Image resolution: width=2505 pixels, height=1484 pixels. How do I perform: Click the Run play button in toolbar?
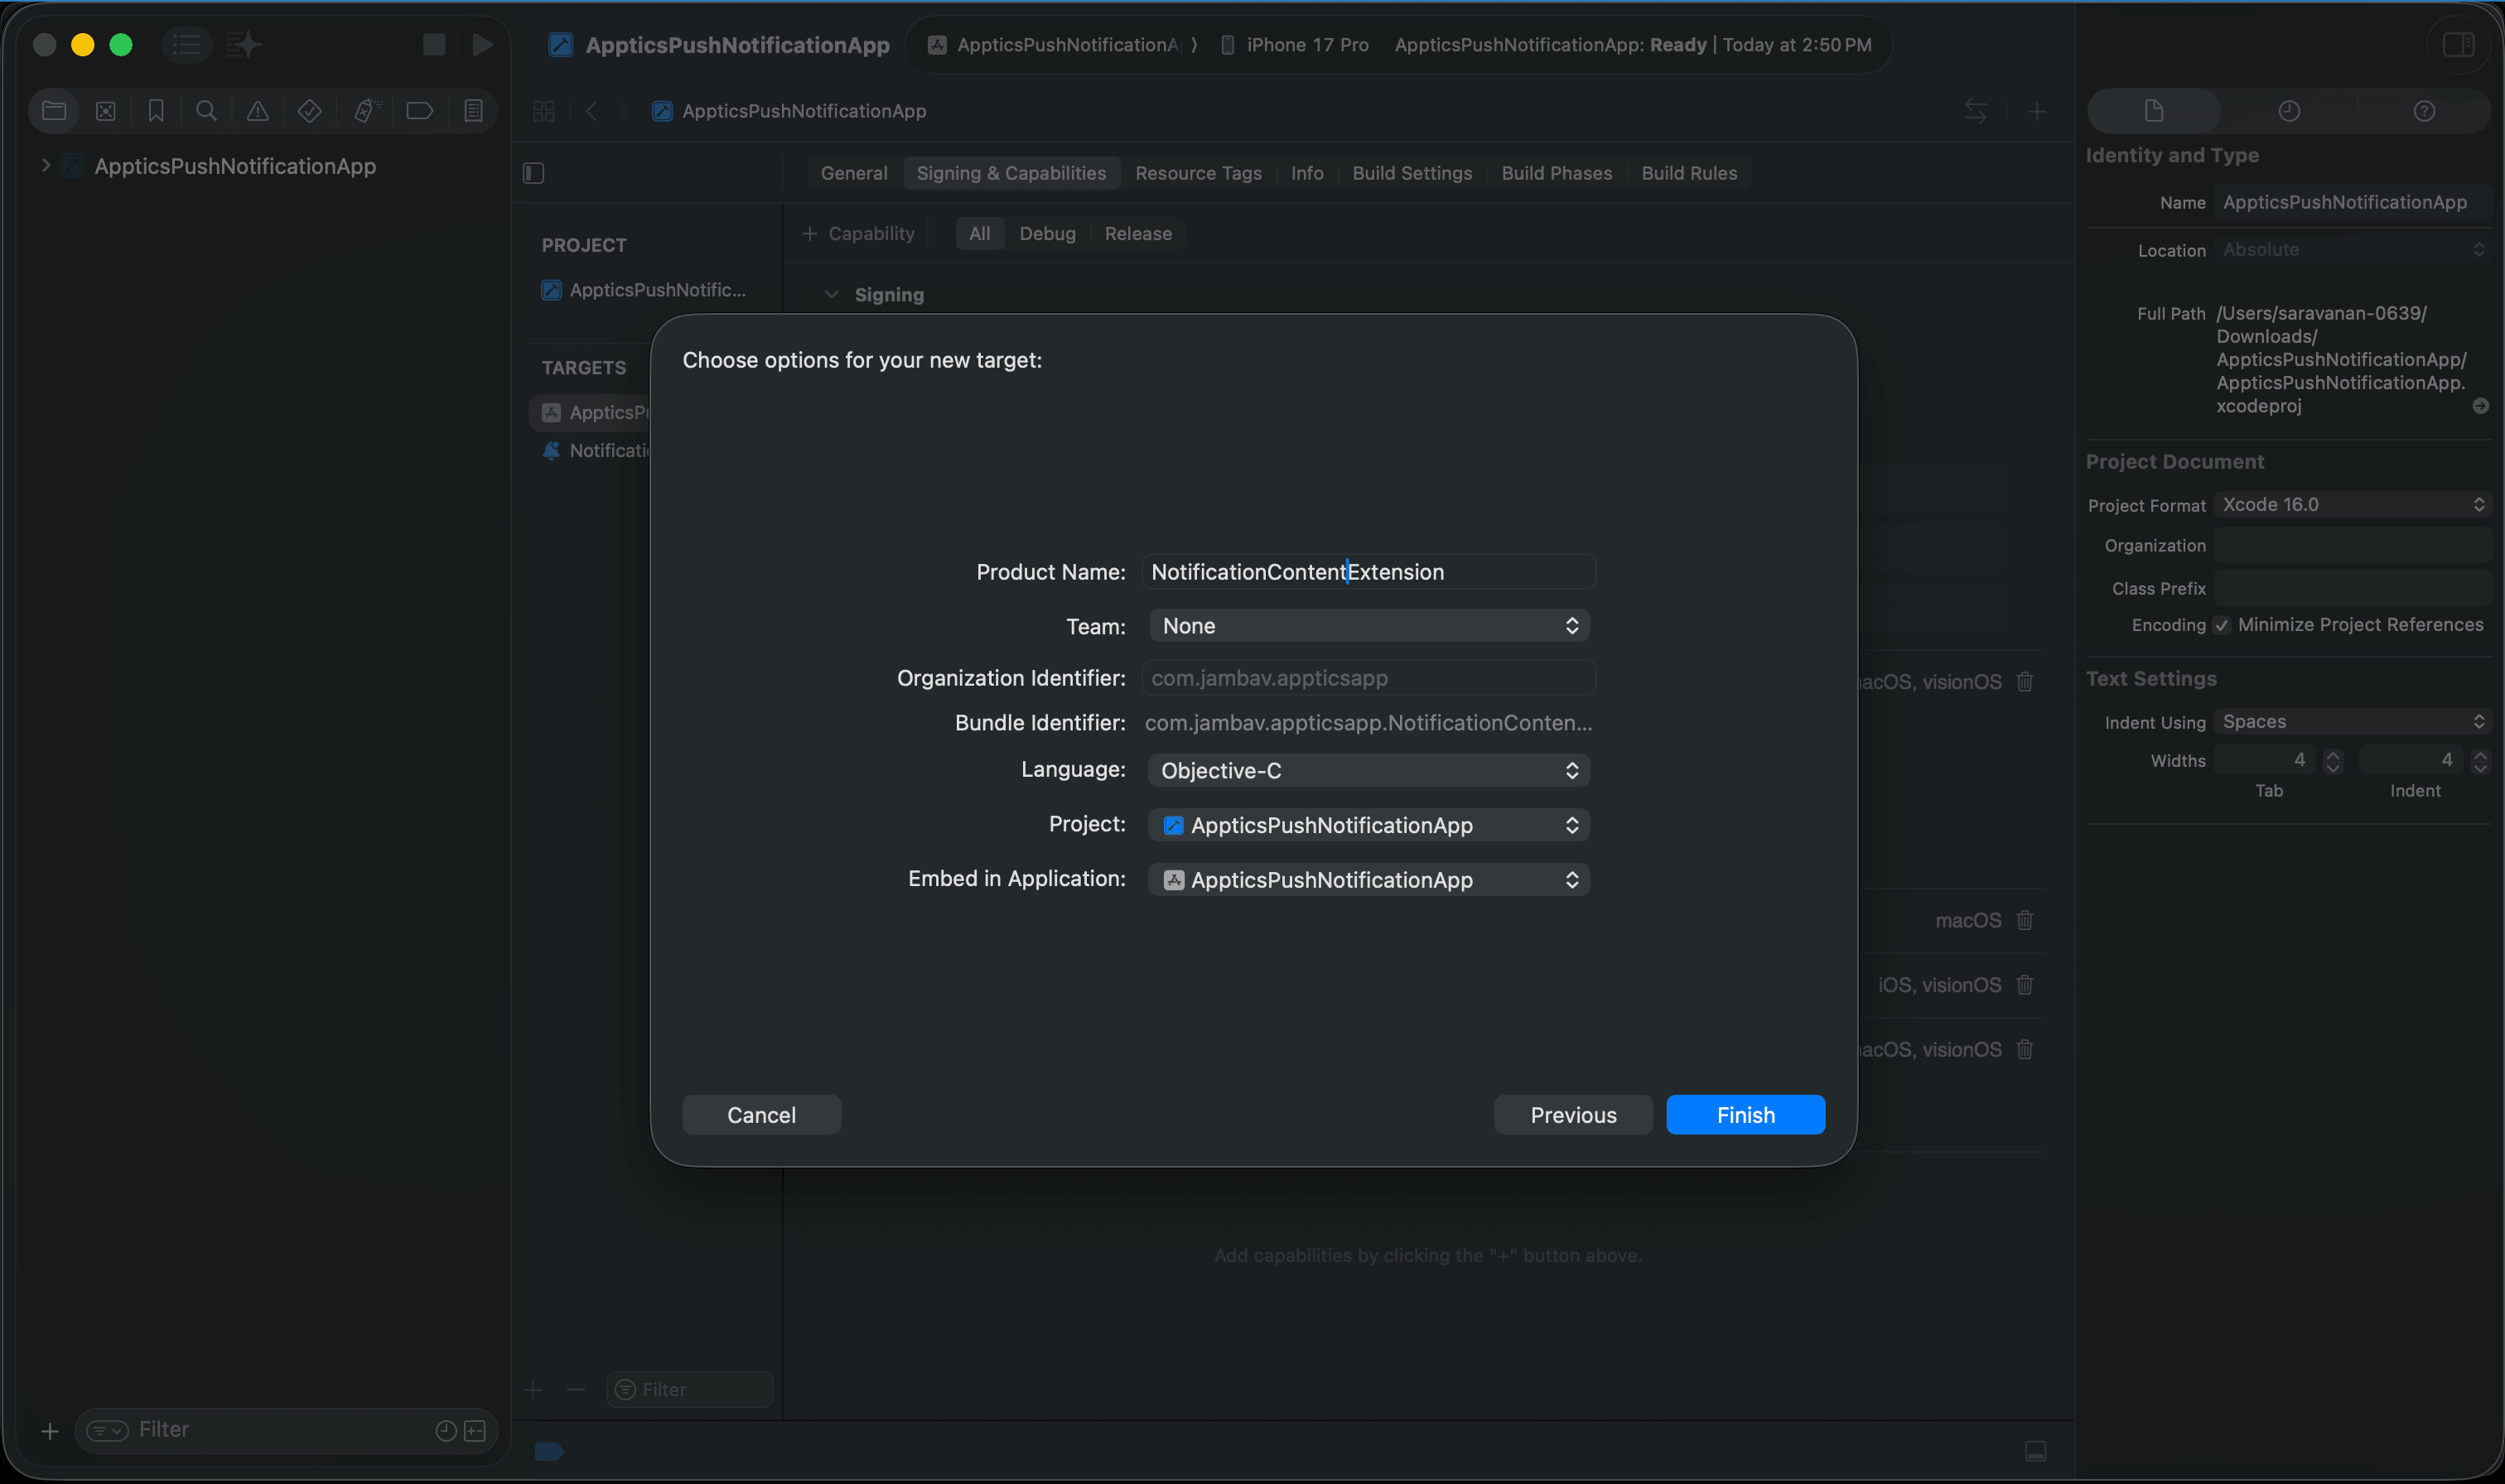[482, 45]
